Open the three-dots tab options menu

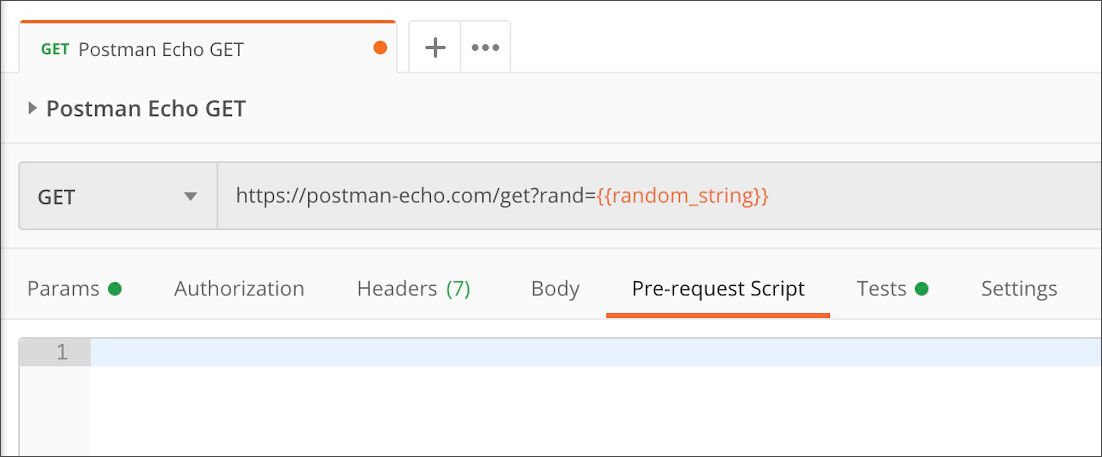[485, 47]
